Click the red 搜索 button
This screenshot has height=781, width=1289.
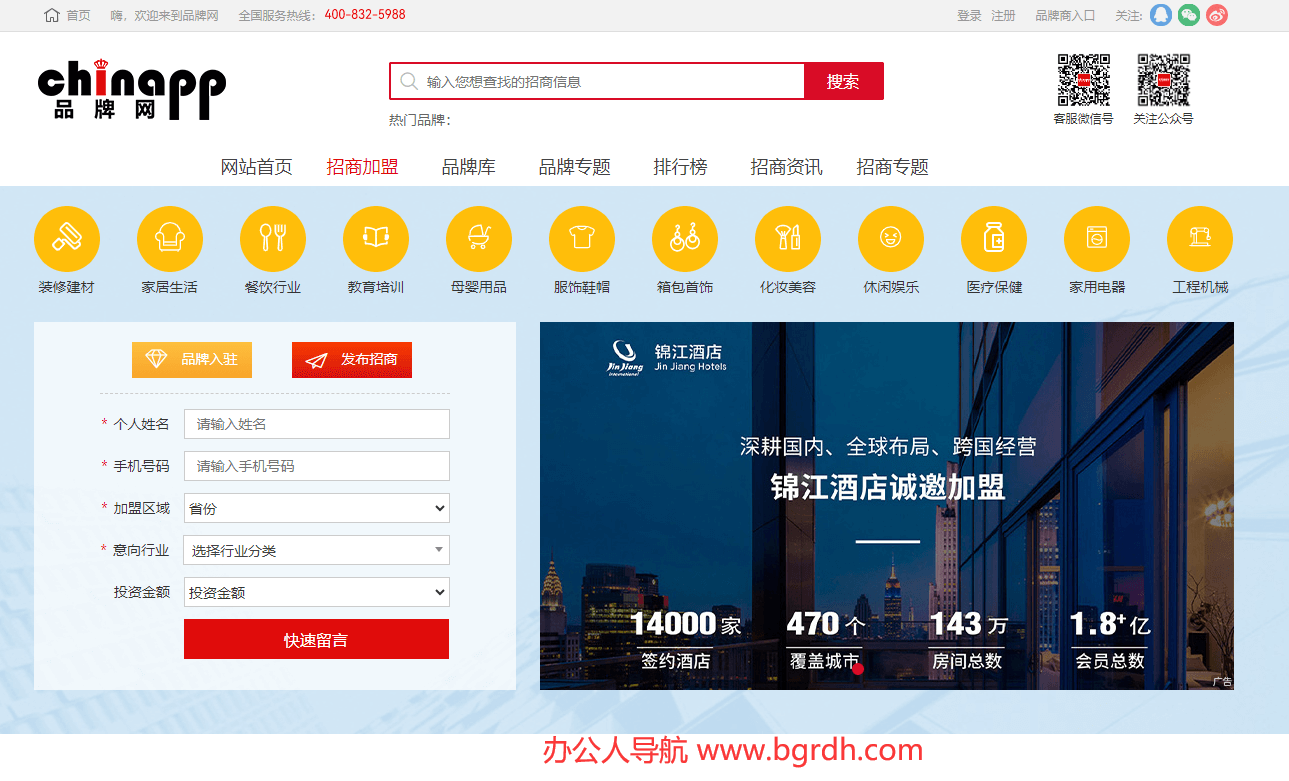tap(843, 81)
